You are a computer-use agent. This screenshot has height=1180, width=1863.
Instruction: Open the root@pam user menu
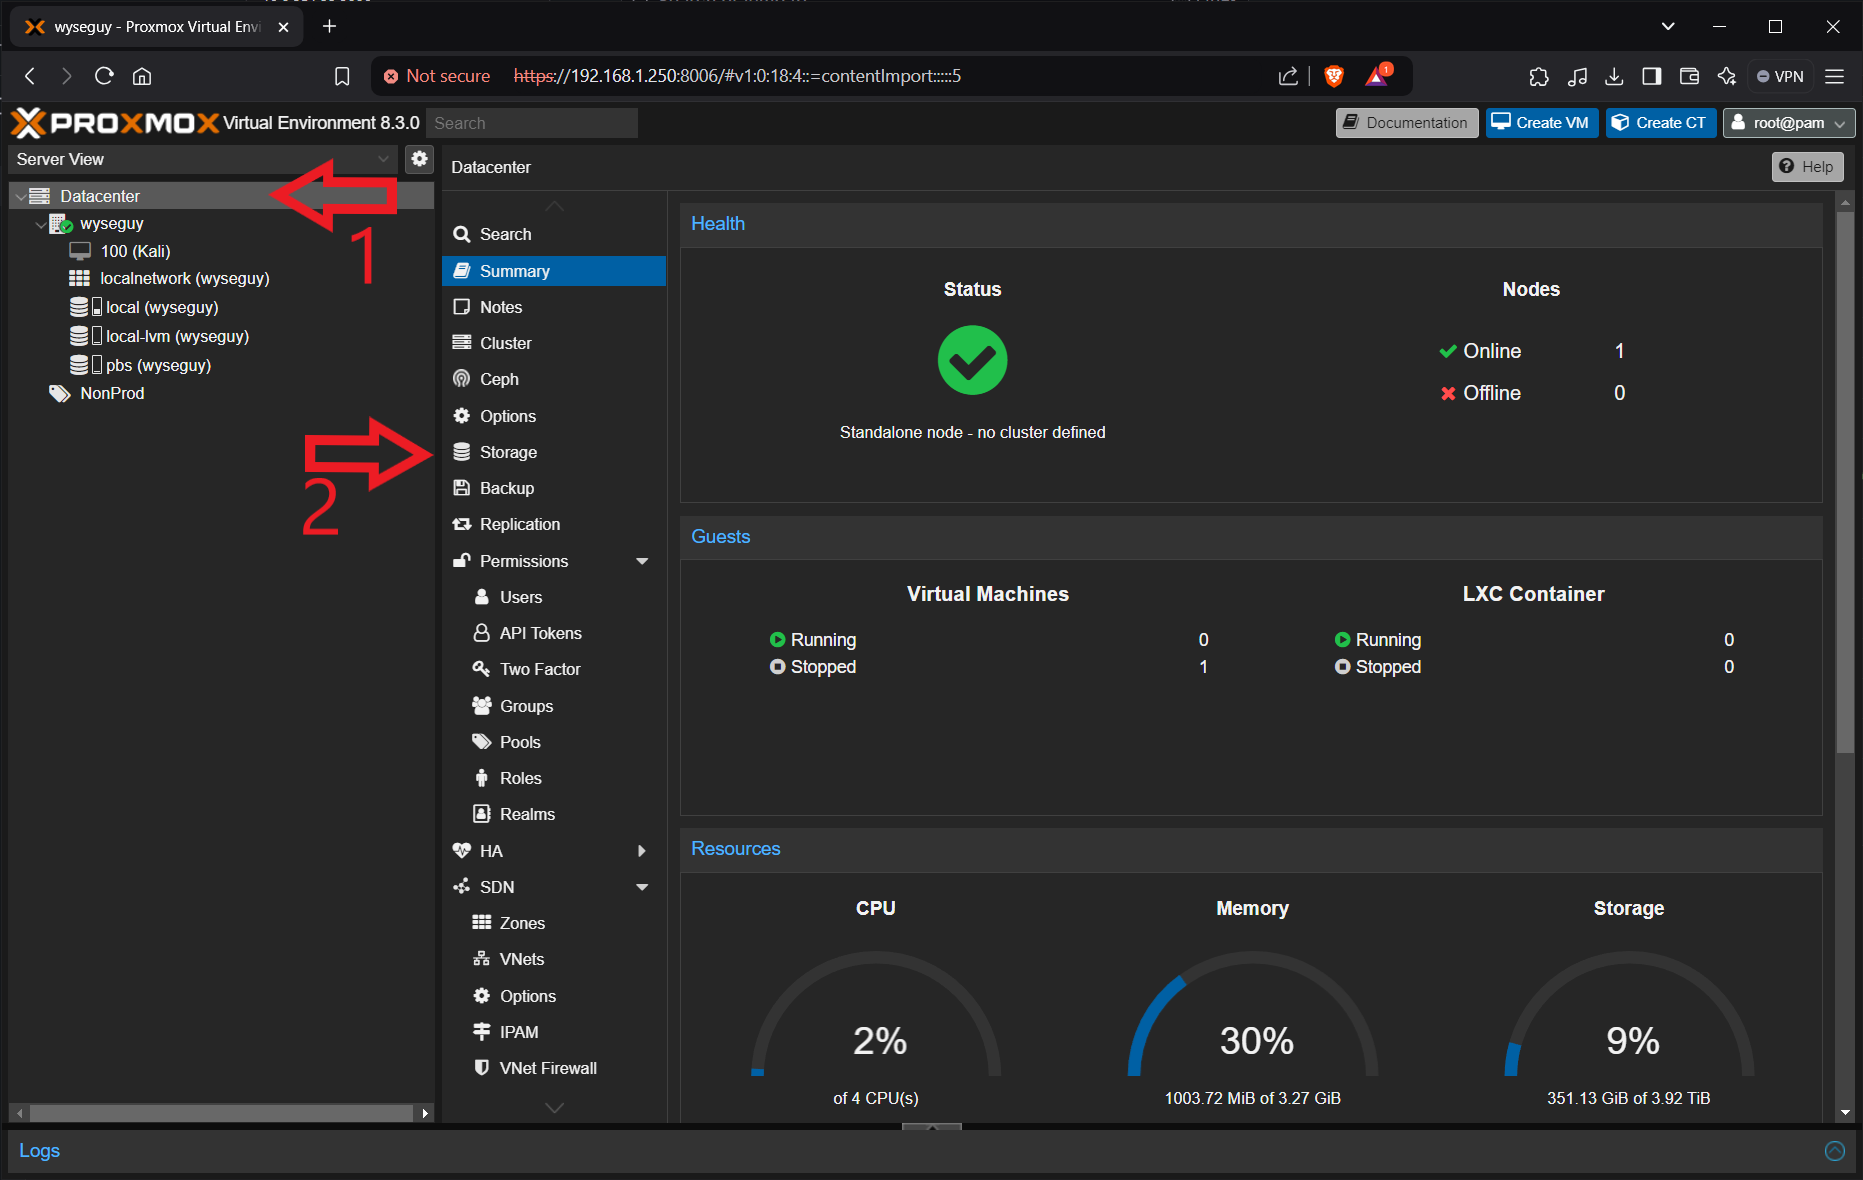point(1788,123)
